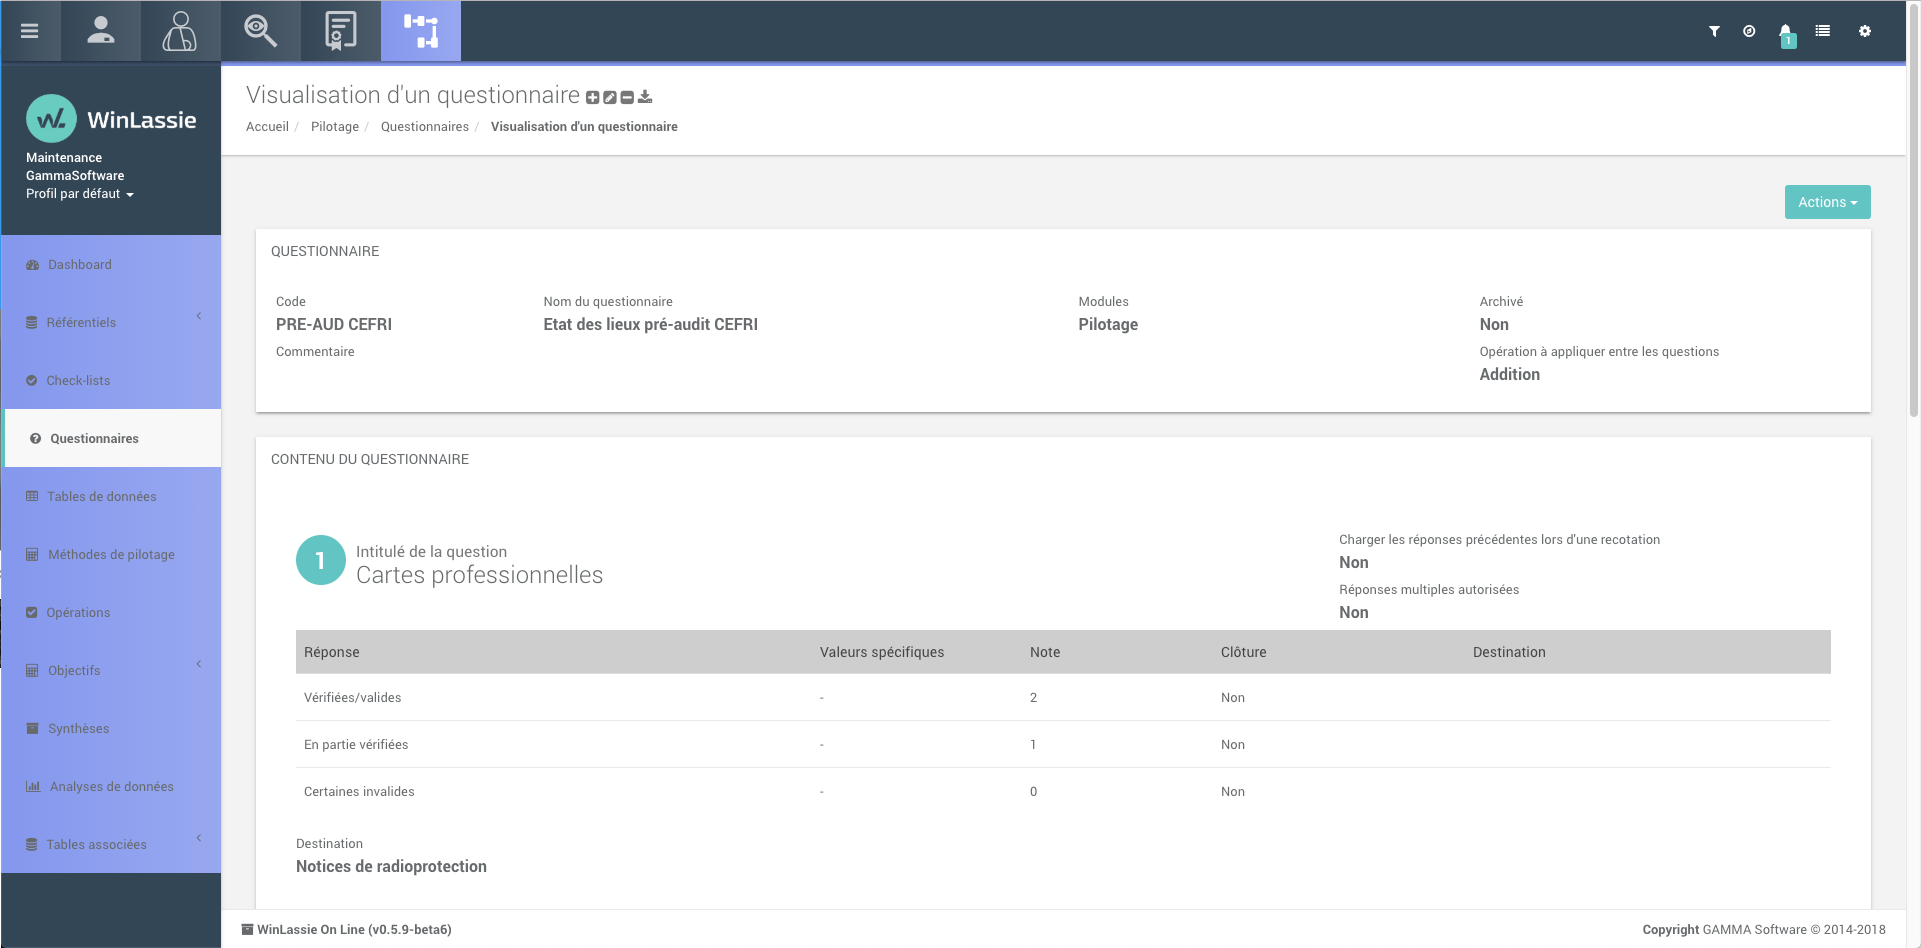
Task: Click the Valeurs spécifiques column header
Action: click(x=882, y=652)
